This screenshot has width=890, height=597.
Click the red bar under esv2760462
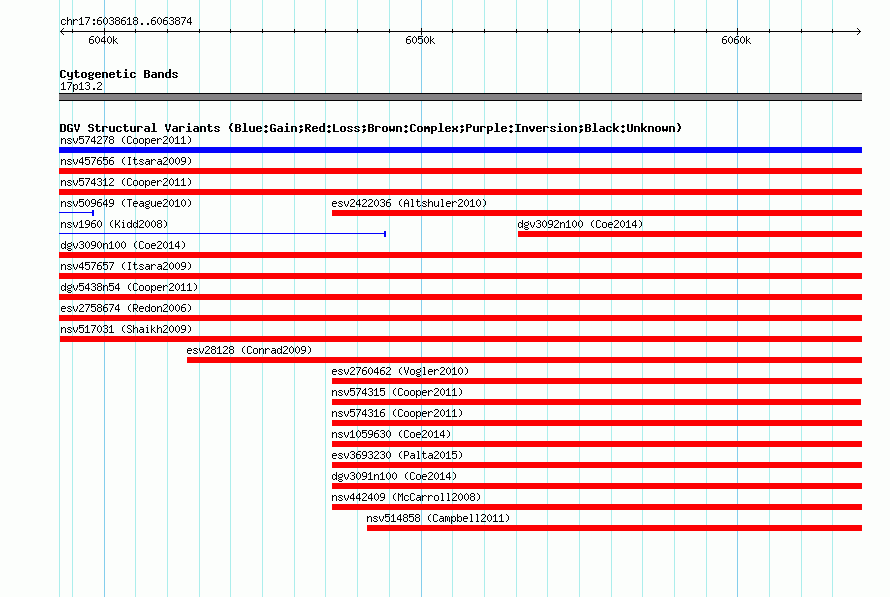[597, 381]
